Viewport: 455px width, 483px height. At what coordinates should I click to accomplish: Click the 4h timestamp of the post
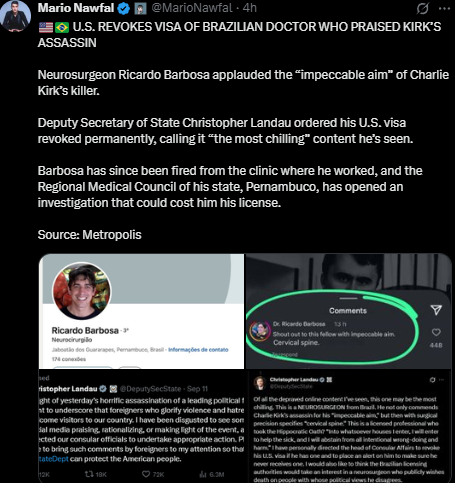250,8
